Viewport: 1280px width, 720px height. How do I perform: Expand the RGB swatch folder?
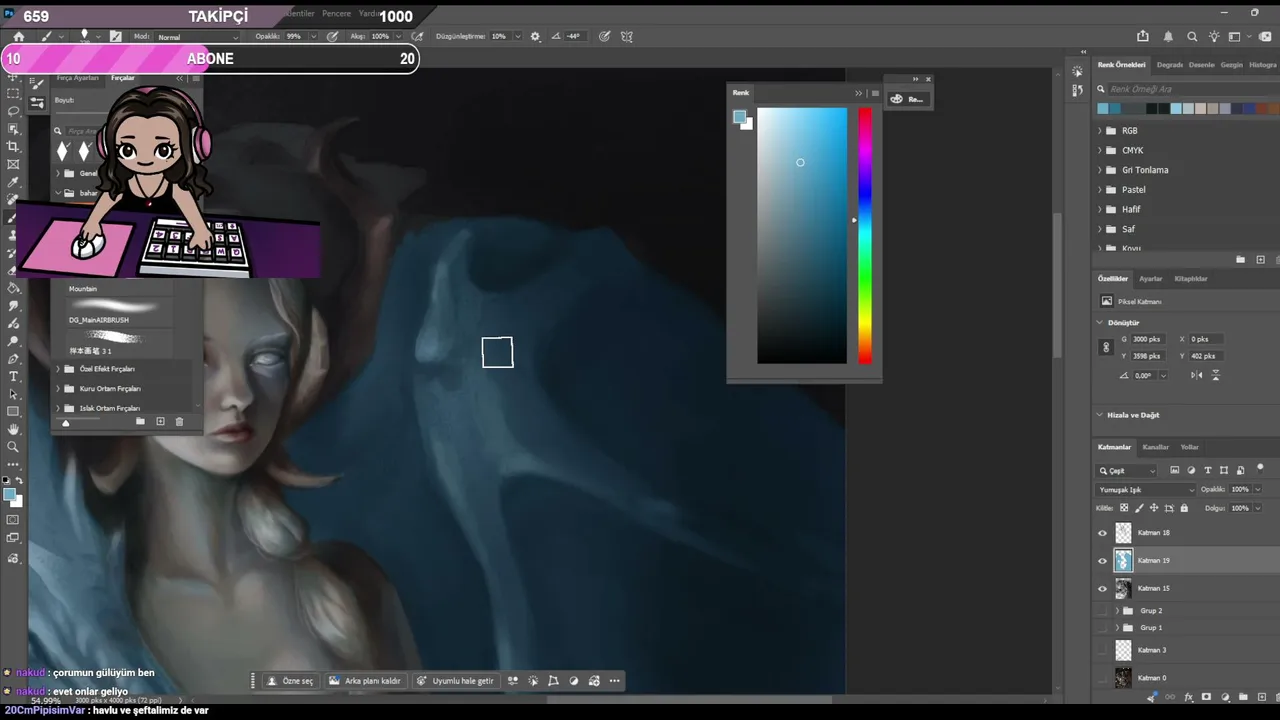tap(1100, 131)
